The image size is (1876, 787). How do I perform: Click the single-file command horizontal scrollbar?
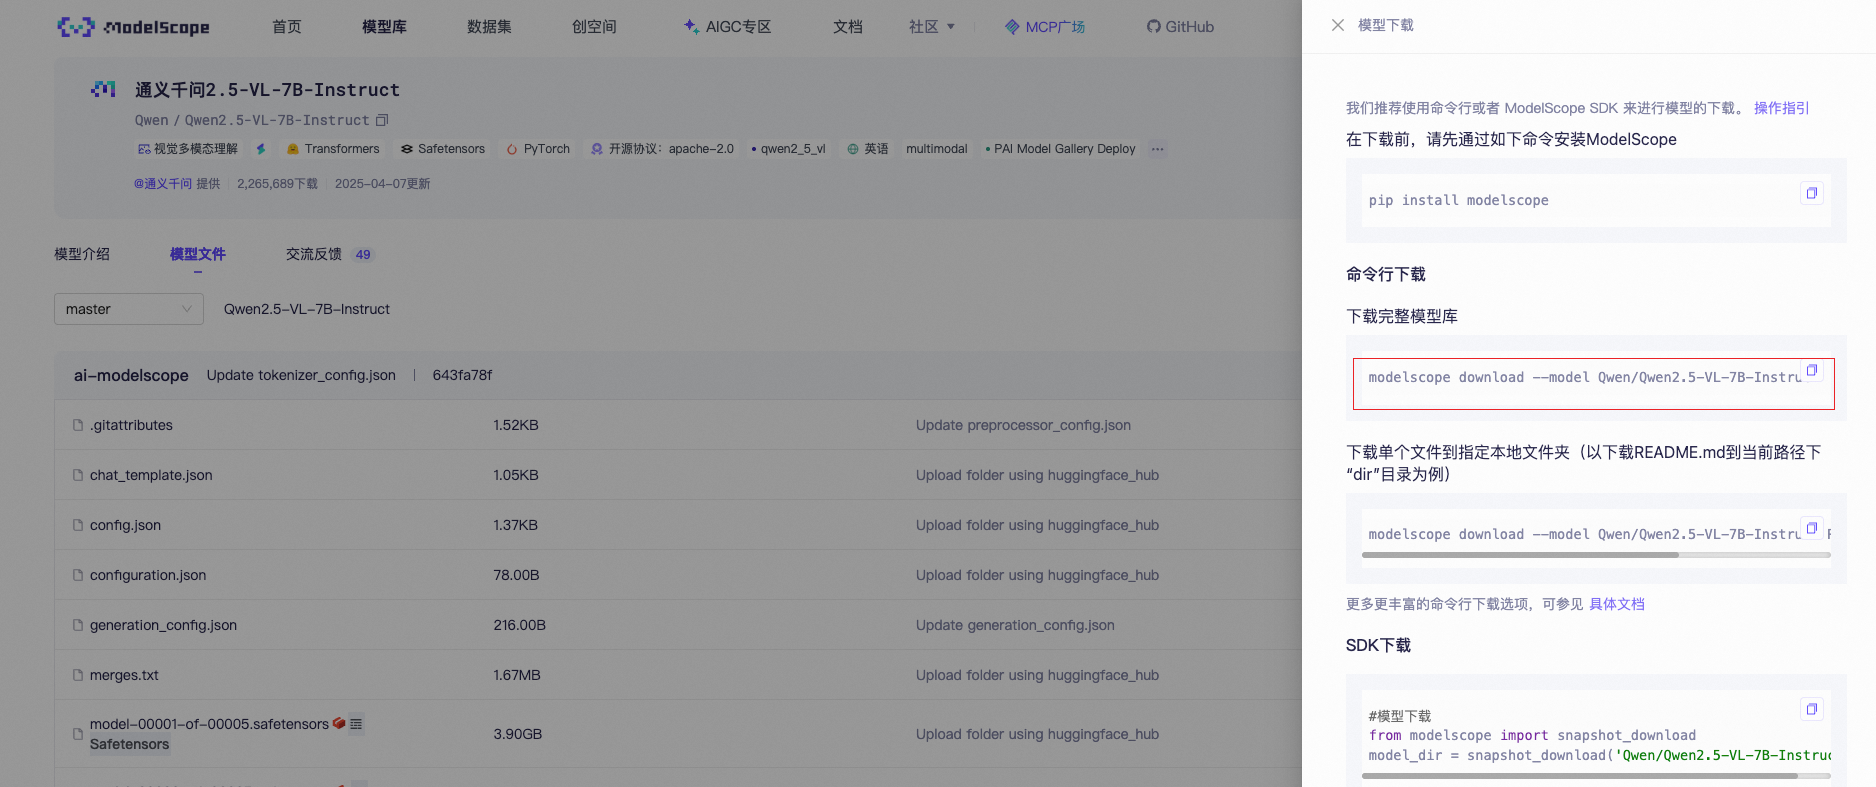click(1520, 555)
